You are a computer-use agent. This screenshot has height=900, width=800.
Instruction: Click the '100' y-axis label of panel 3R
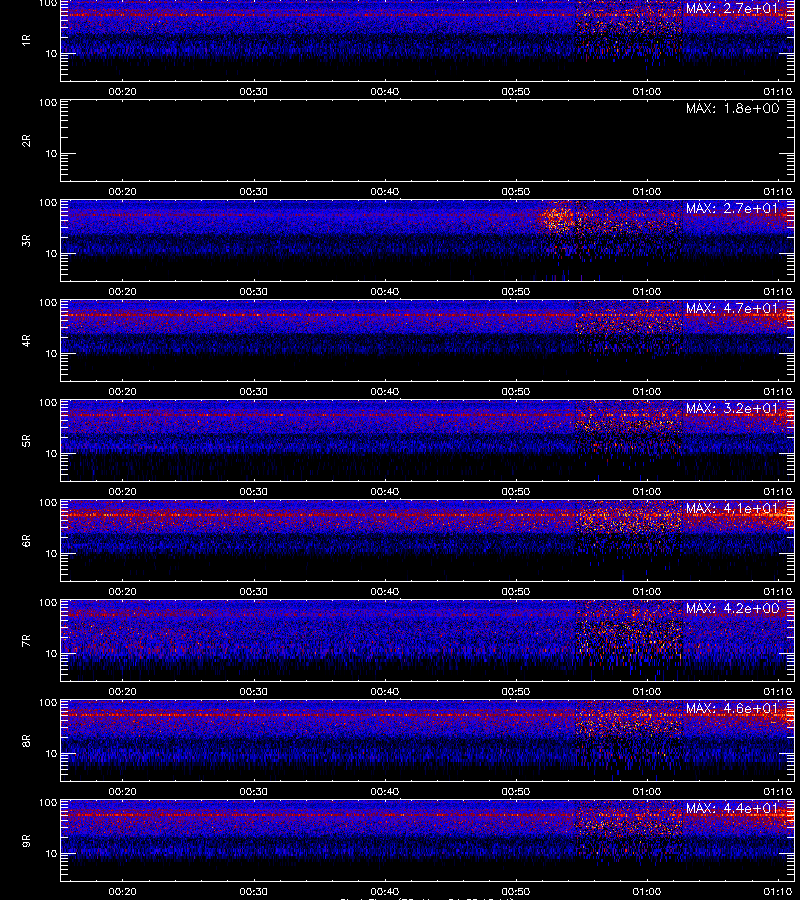point(48,203)
